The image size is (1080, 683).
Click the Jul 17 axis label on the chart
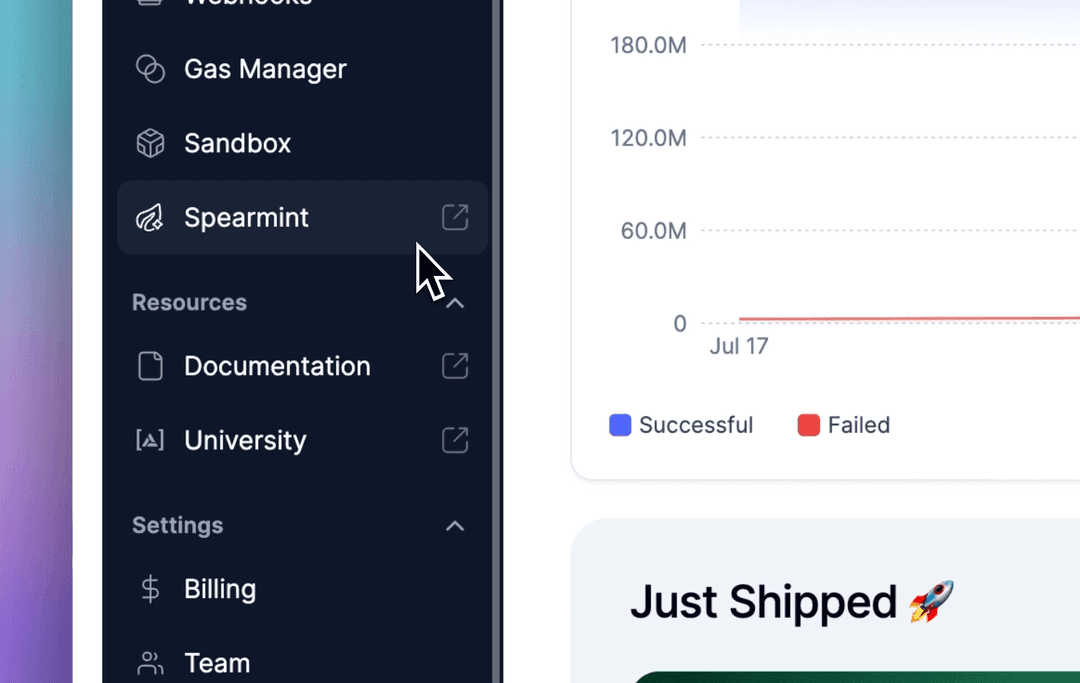(739, 346)
